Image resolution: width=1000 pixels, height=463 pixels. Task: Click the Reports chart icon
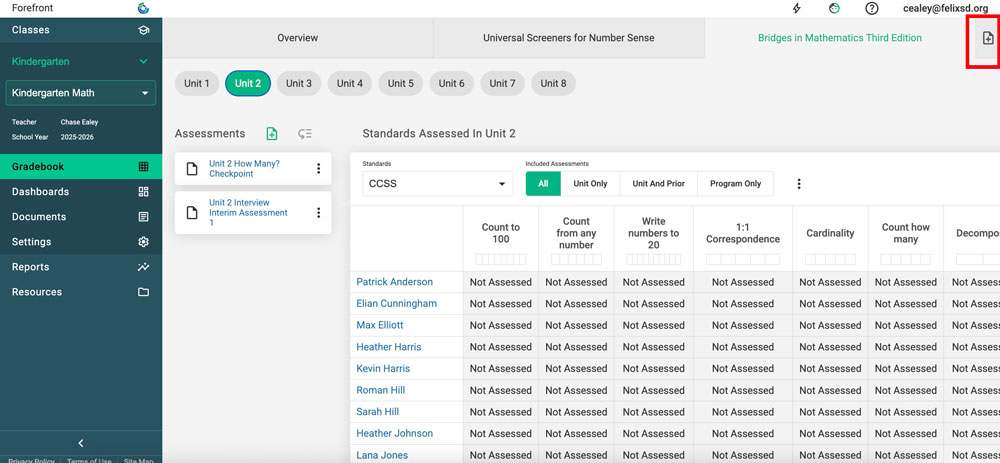coord(143,267)
